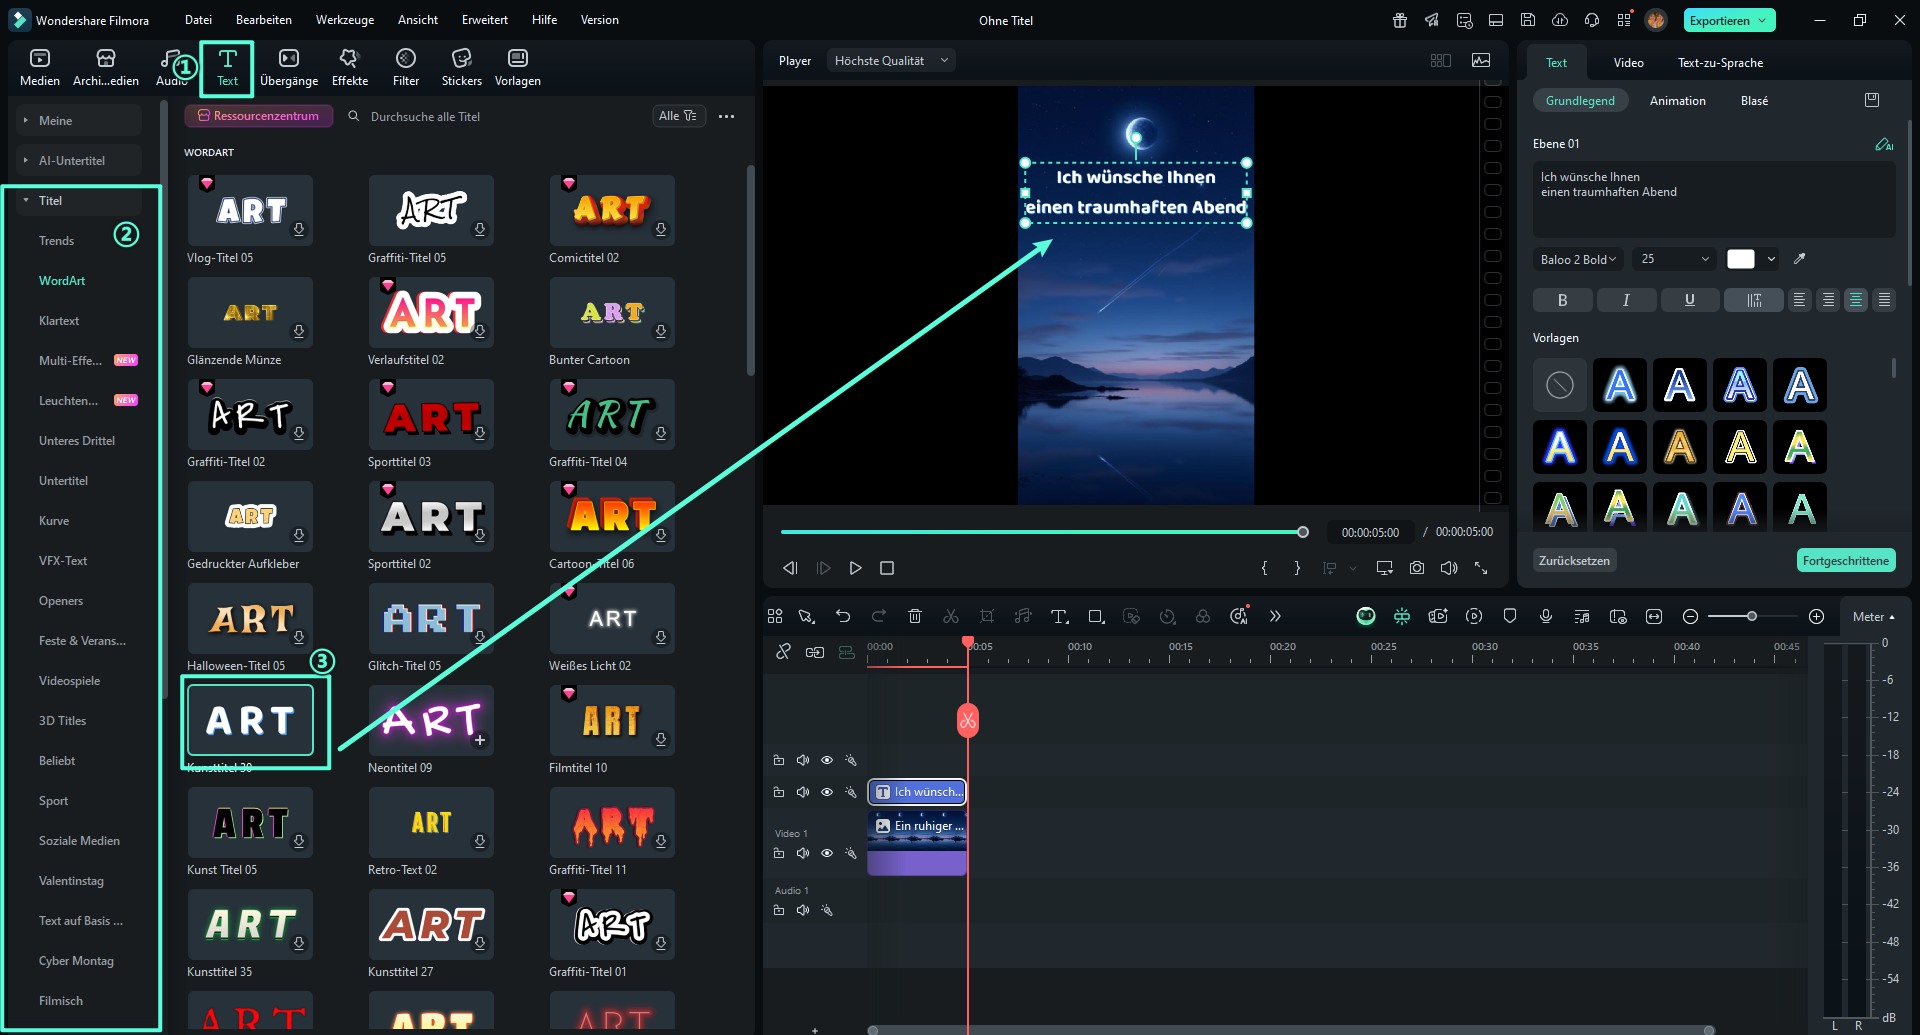Image resolution: width=1920 pixels, height=1035 pixels.
Task: Open the Ansicht menu
Action: 418,20
